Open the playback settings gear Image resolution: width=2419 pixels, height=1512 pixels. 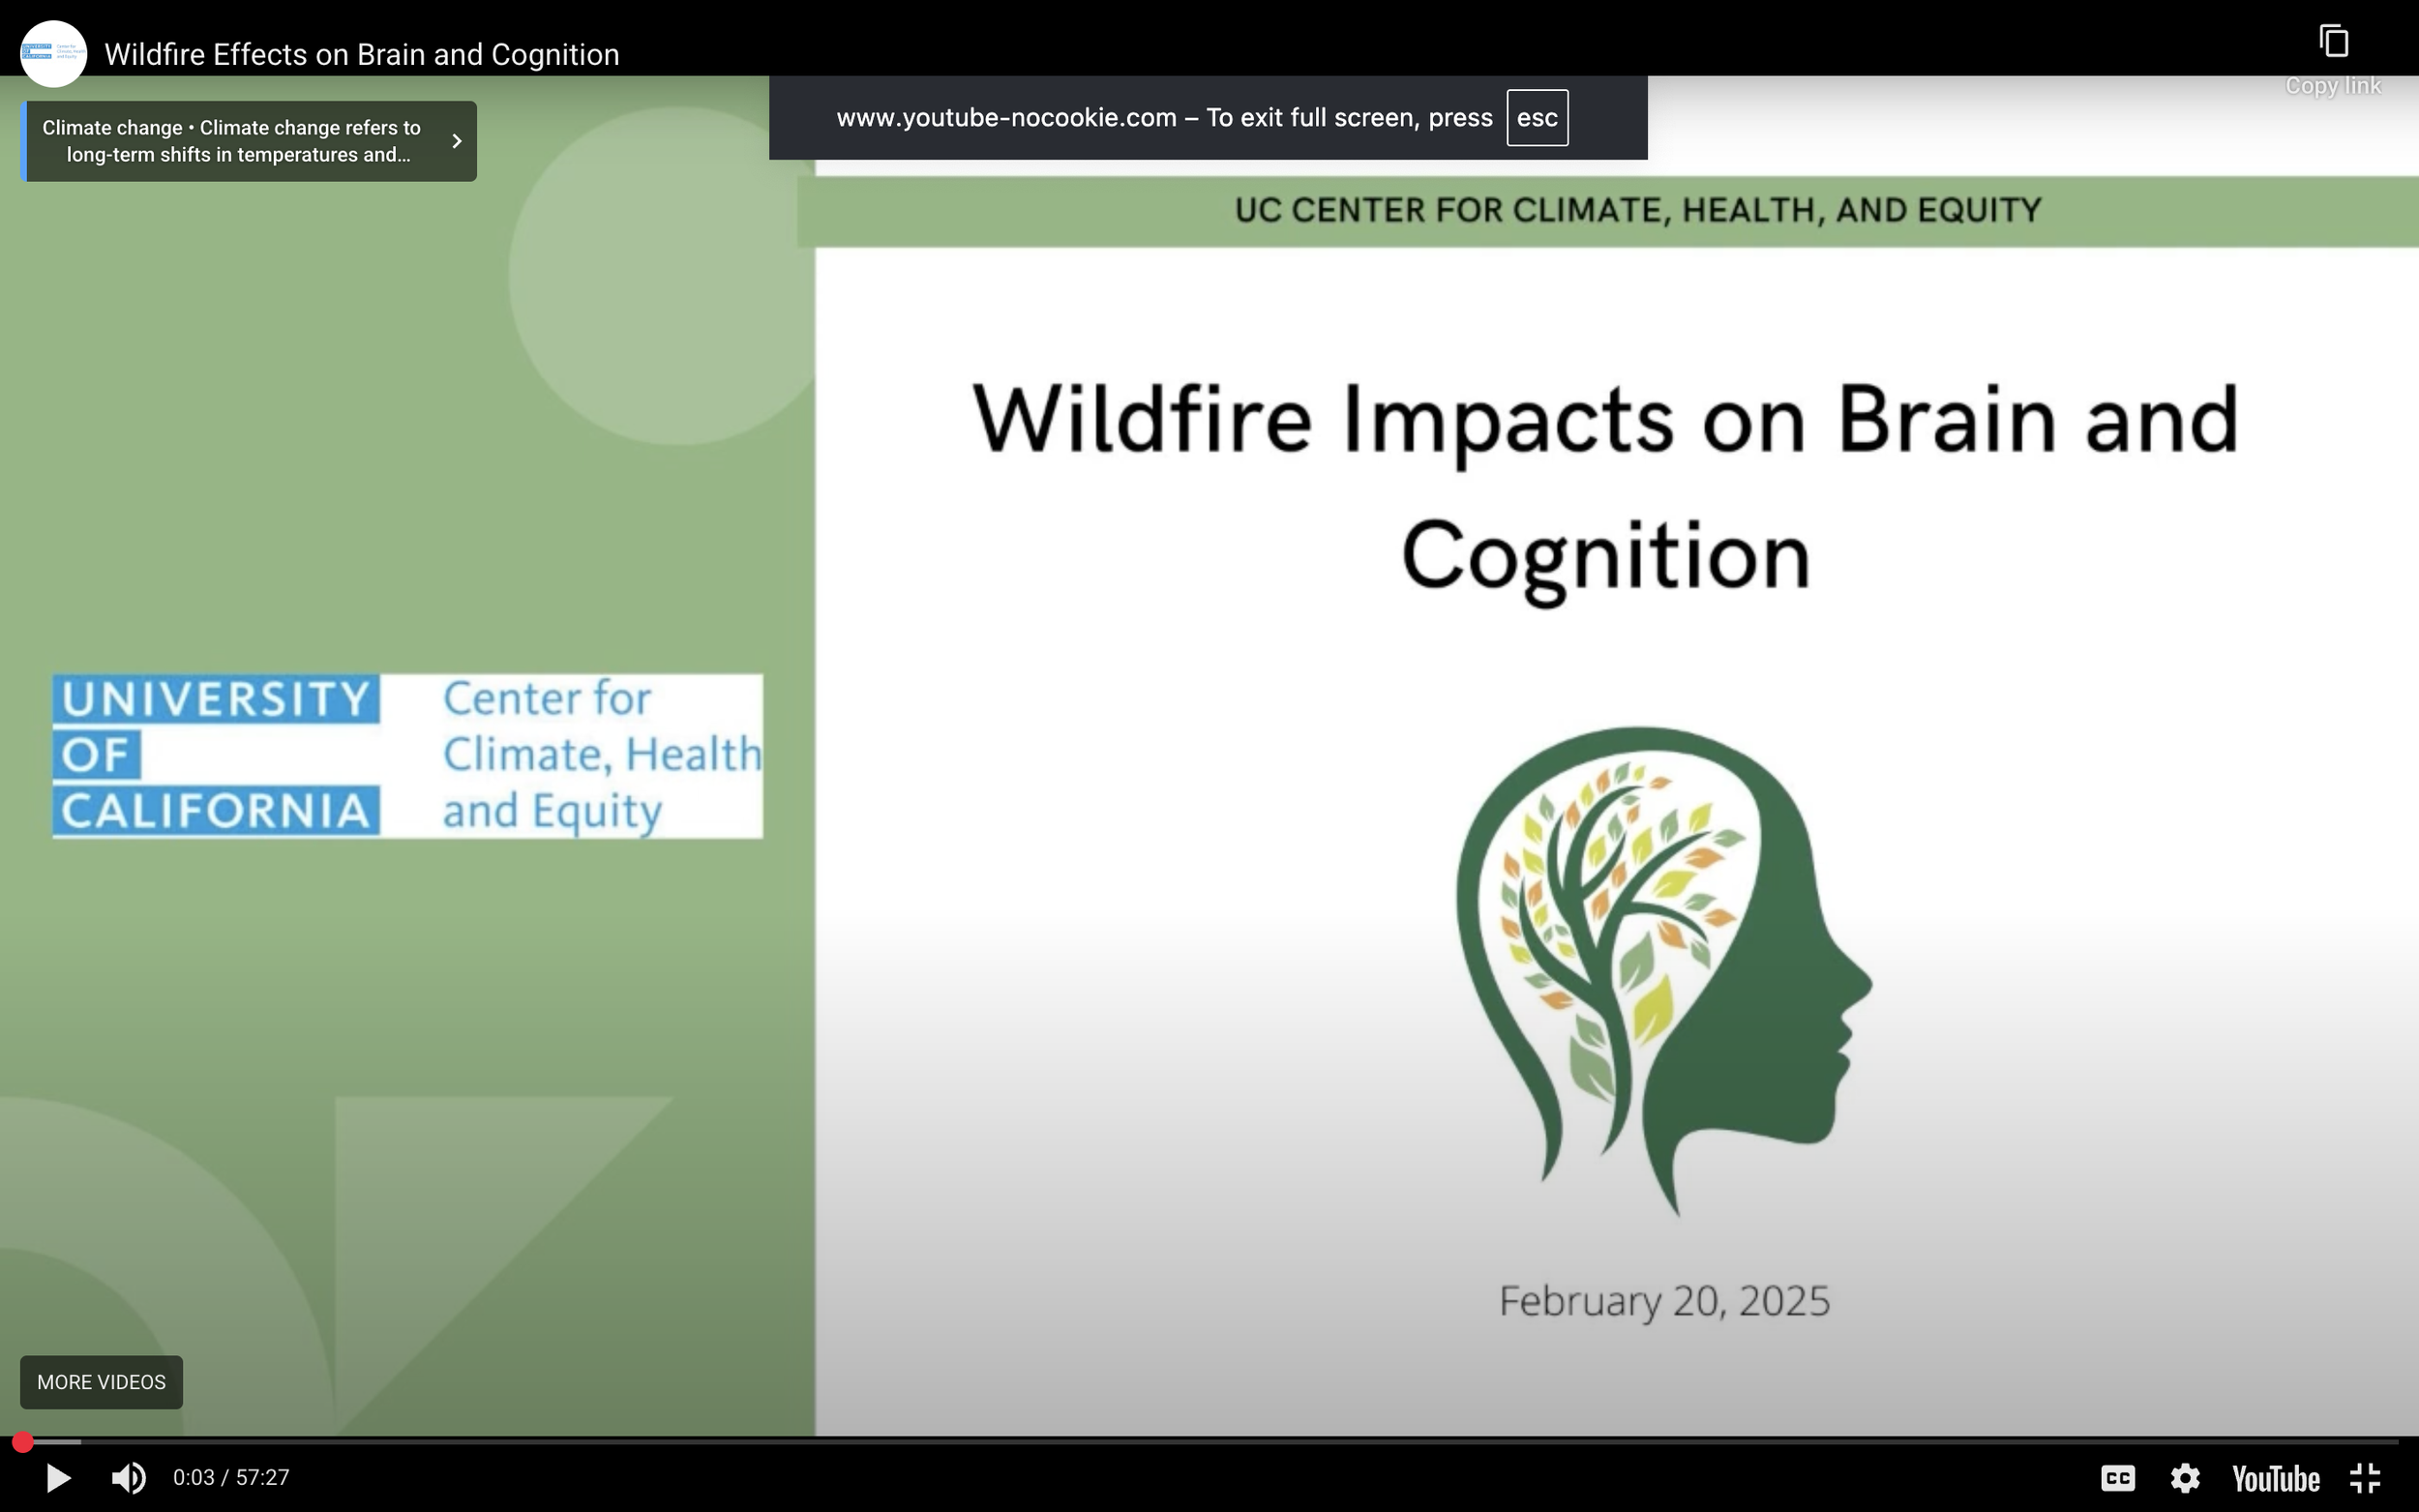pos(2186,1477)
